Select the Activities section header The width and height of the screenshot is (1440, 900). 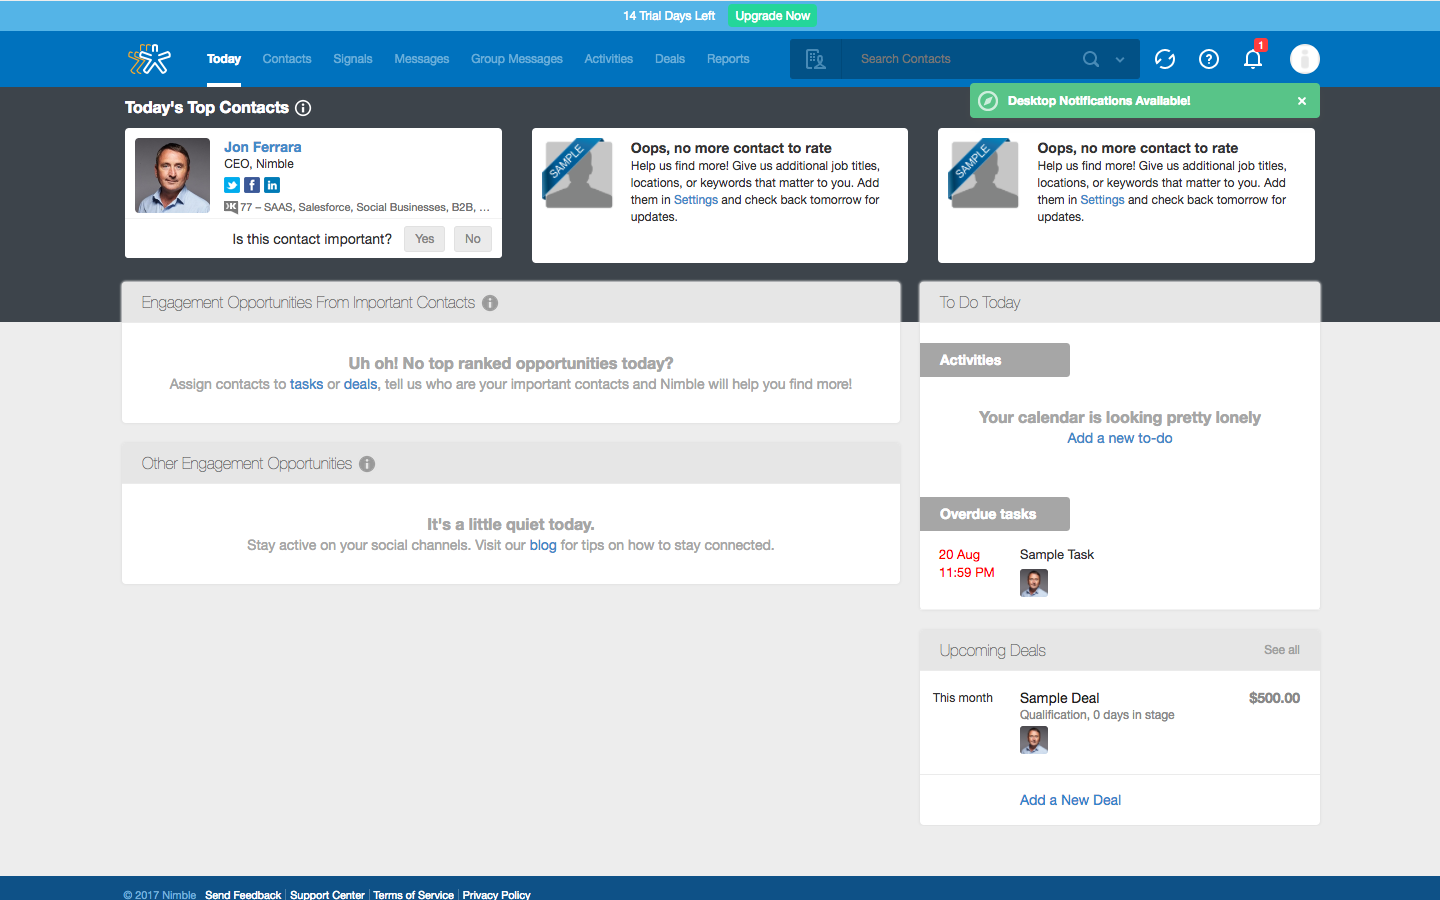(995, 360)
